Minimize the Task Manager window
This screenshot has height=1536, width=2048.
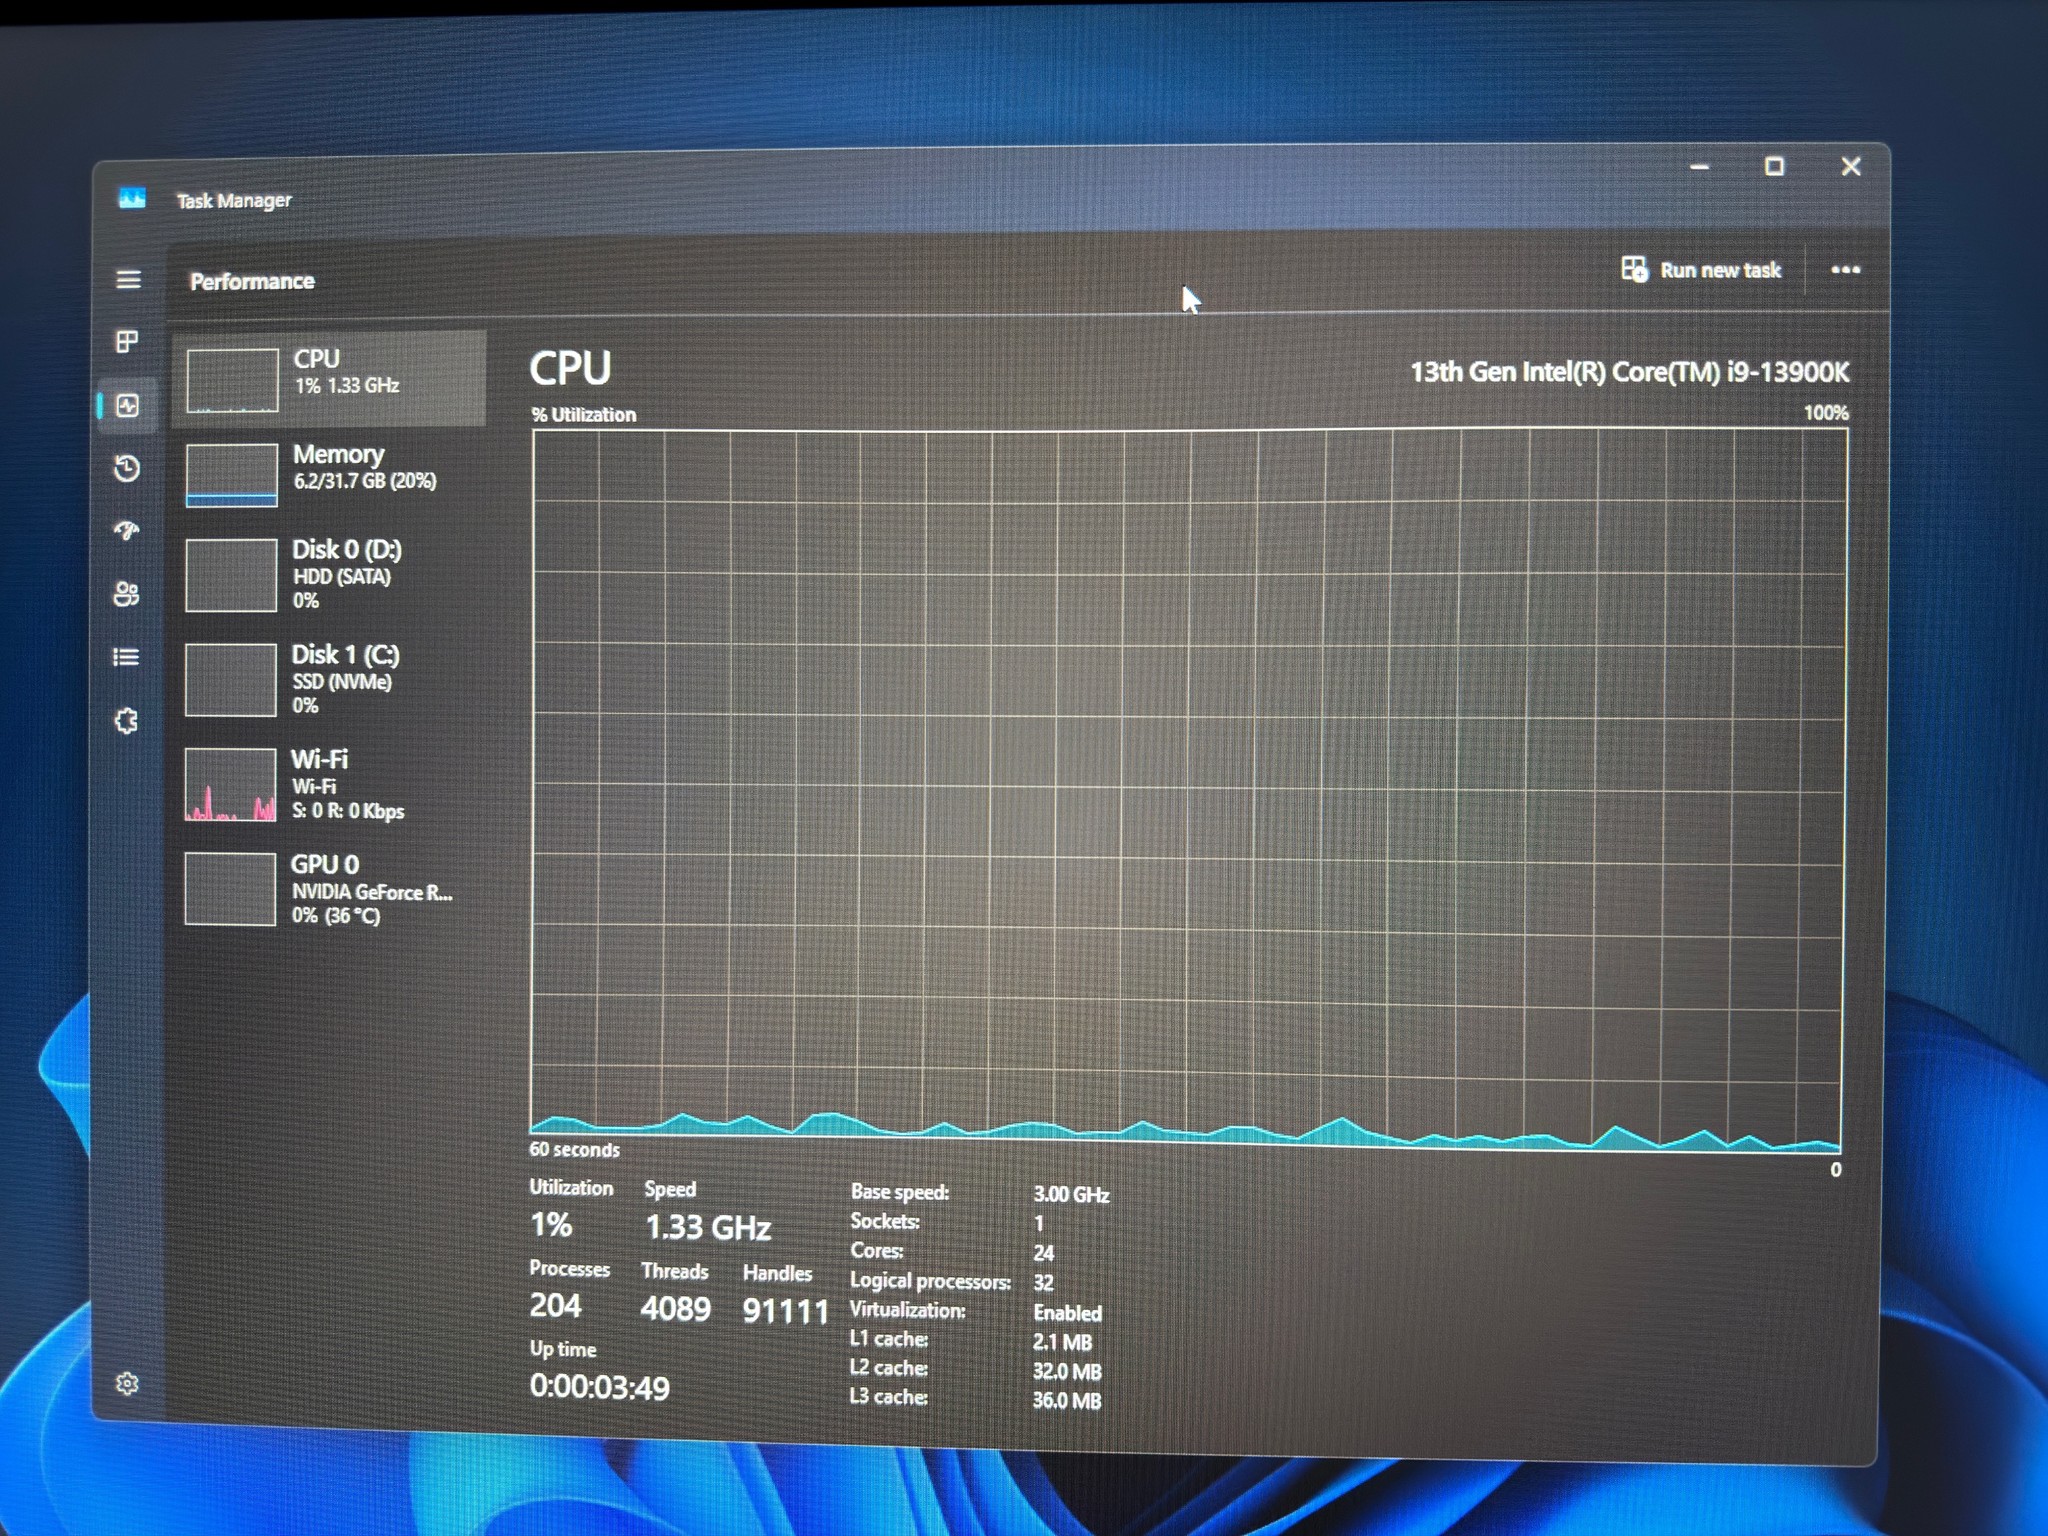click(x=1699, y=167)
